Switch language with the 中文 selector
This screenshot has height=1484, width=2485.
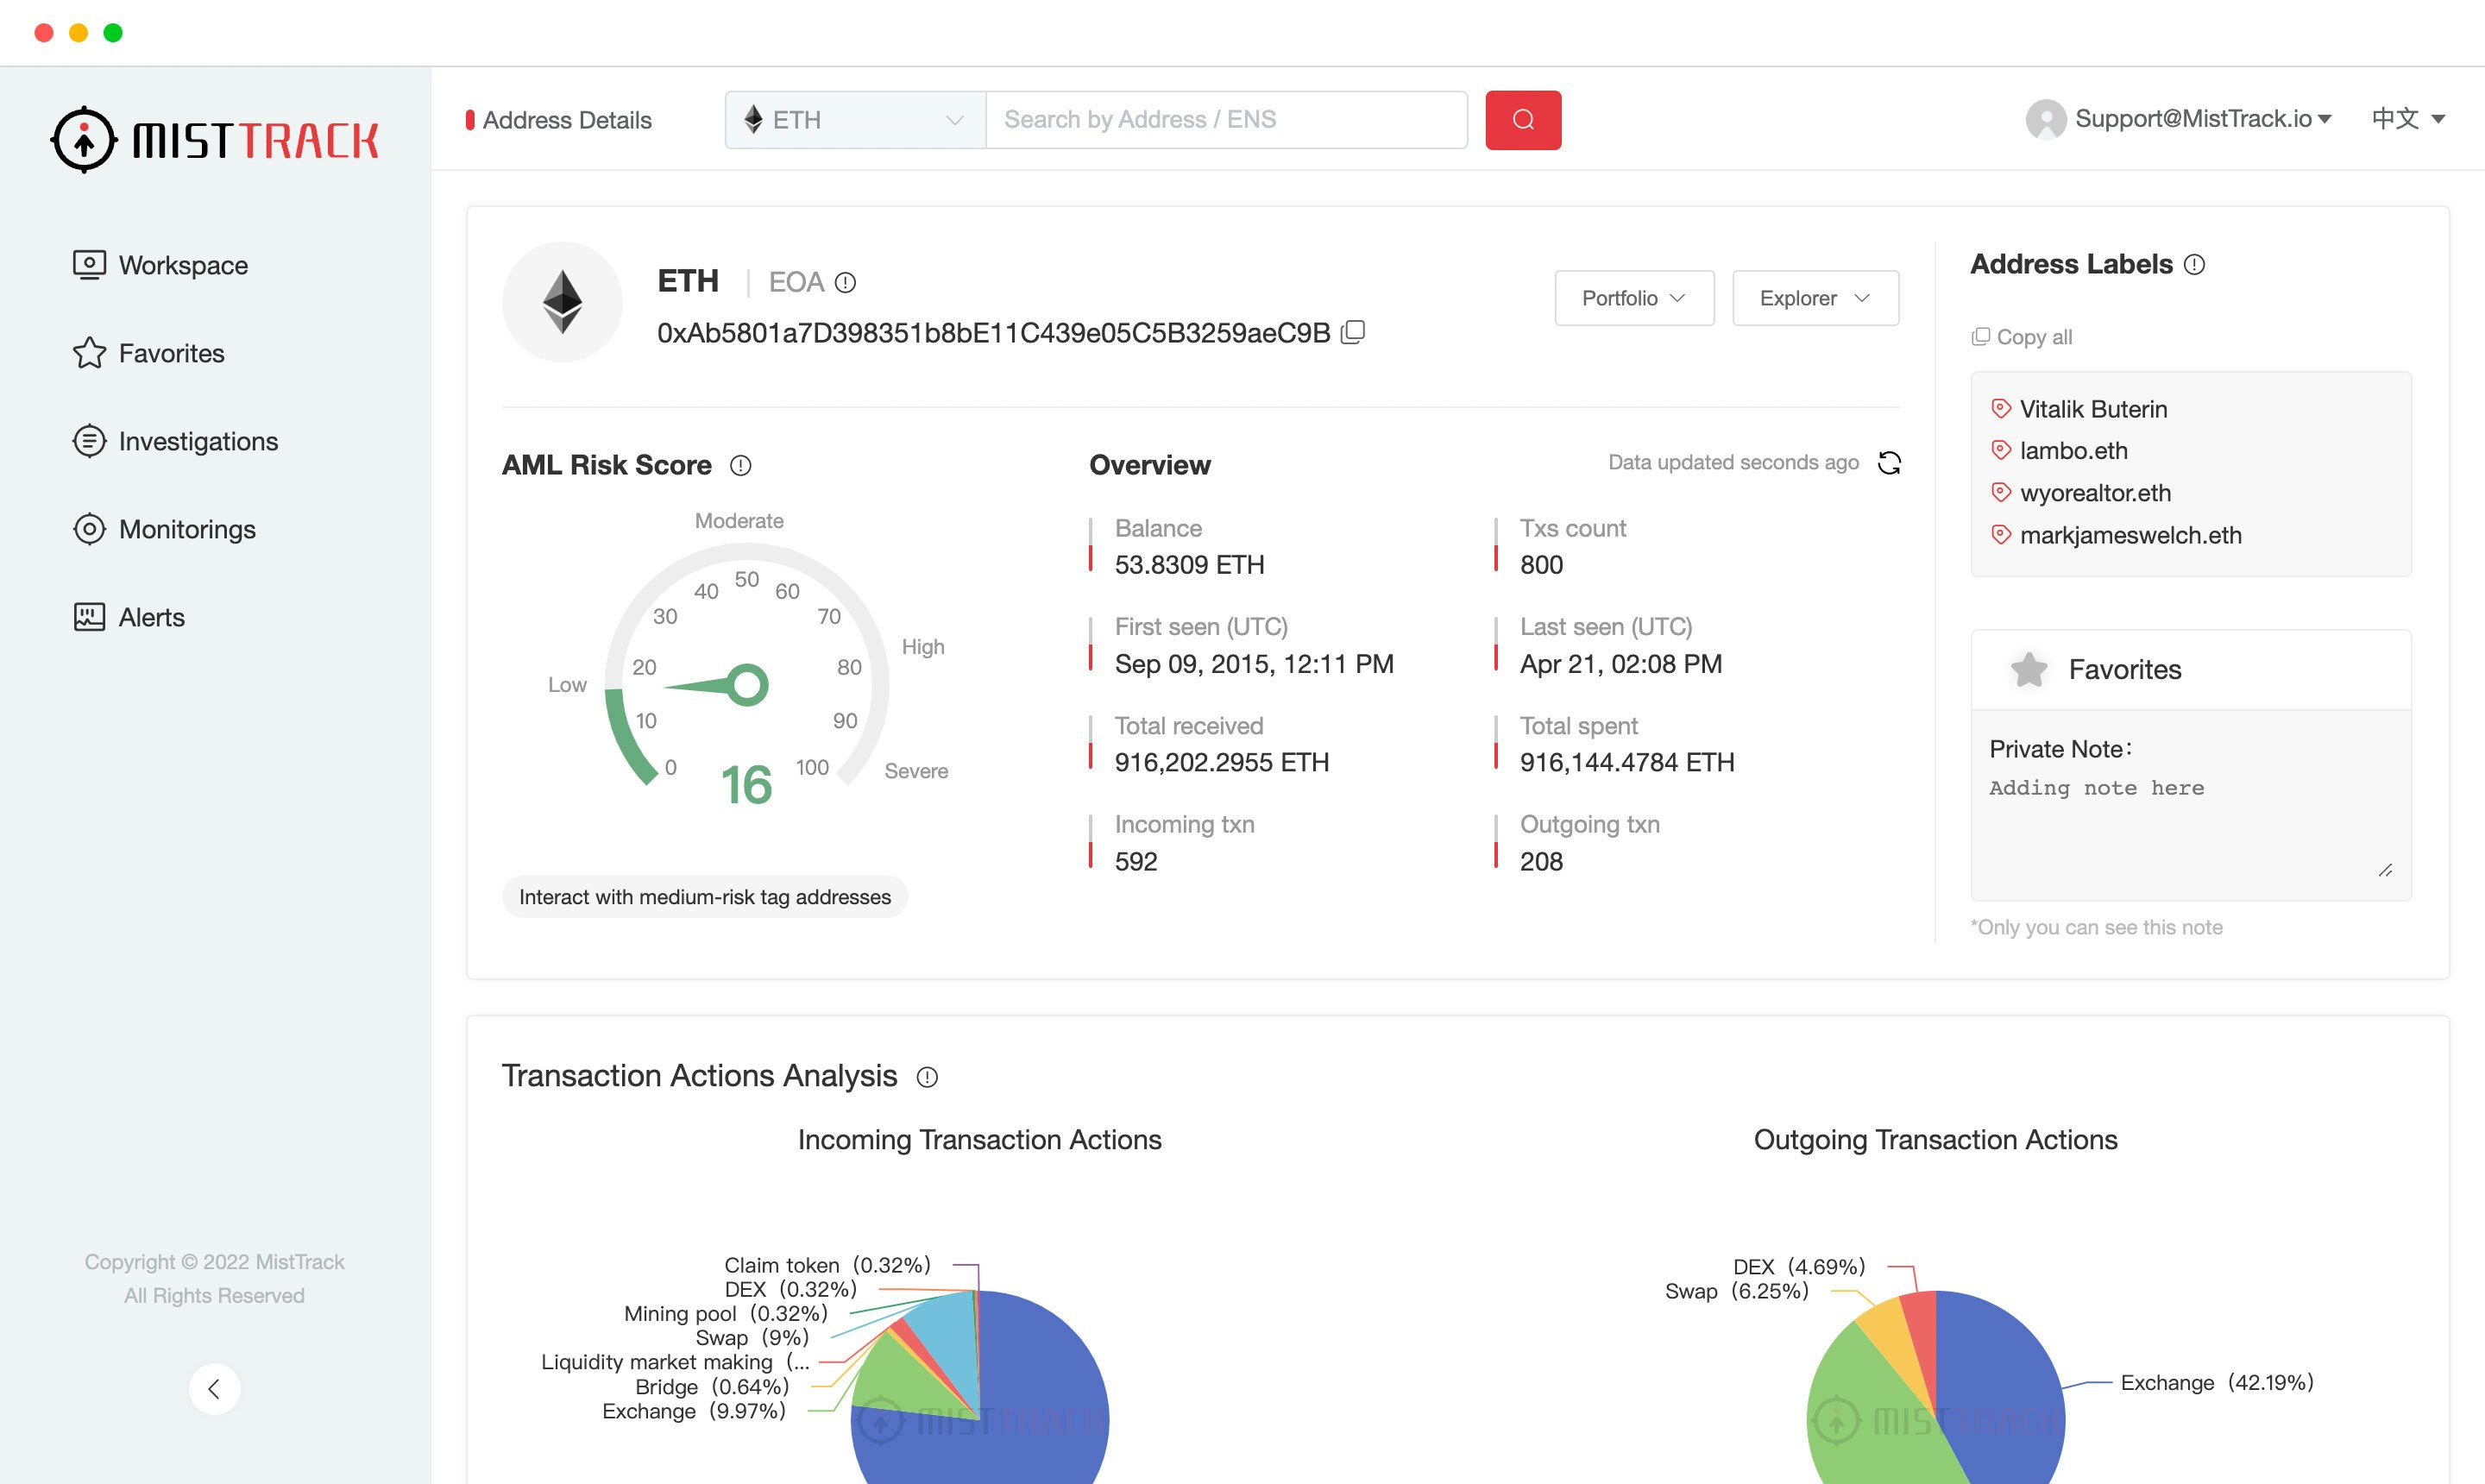2407,119
